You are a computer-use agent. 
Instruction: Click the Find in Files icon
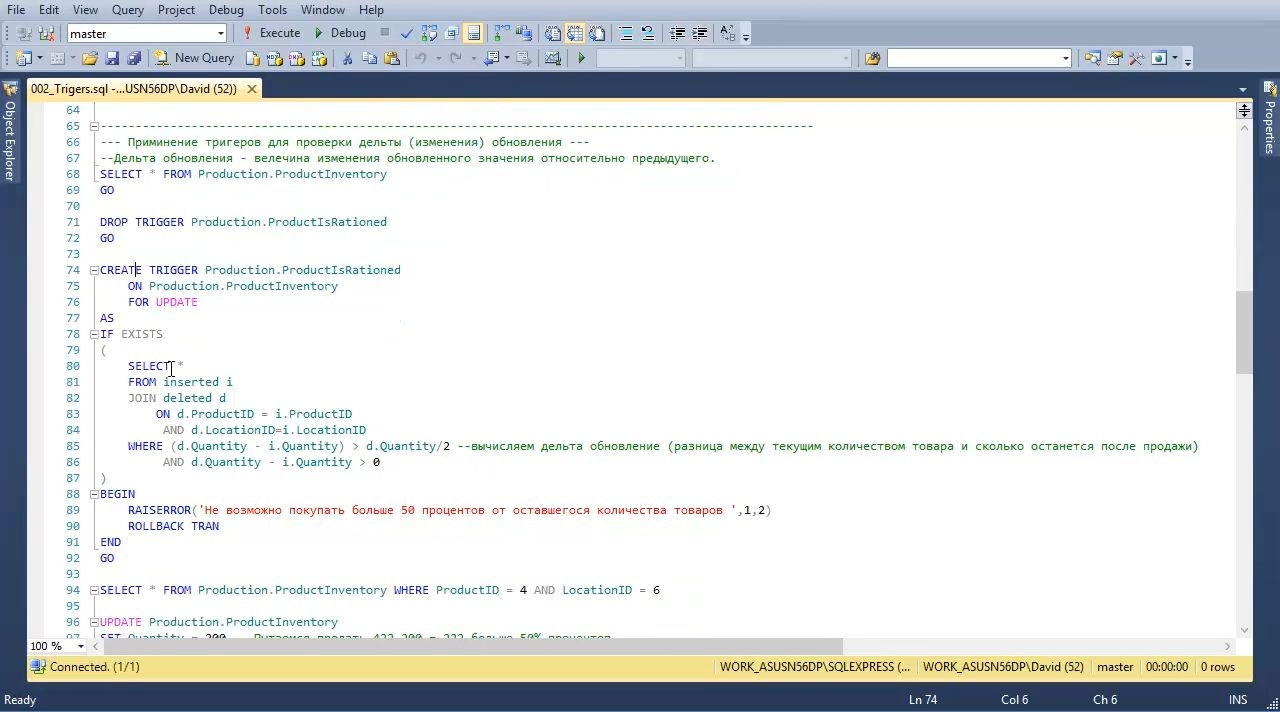(x=872, y=58)
